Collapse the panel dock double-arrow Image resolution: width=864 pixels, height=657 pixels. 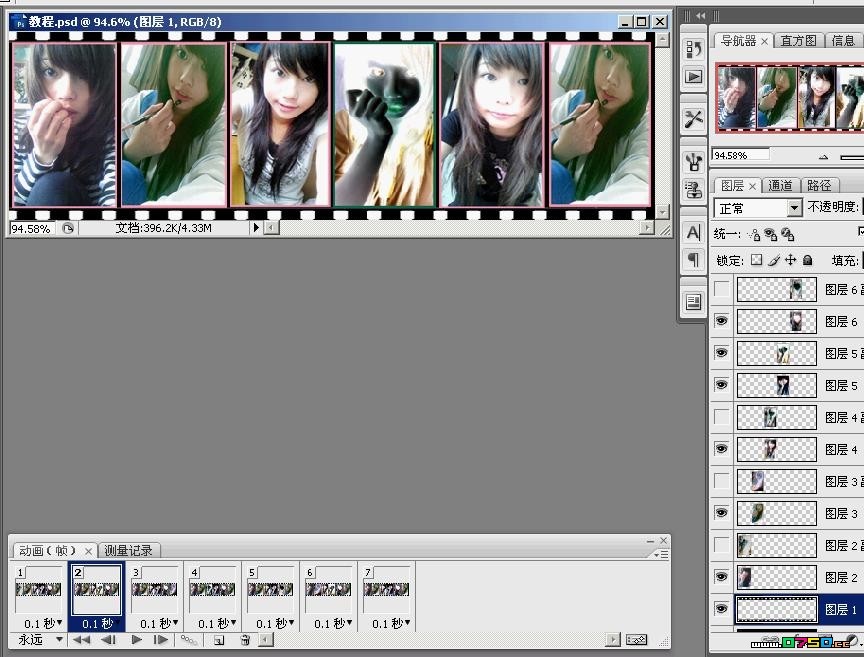coord(700,16)
